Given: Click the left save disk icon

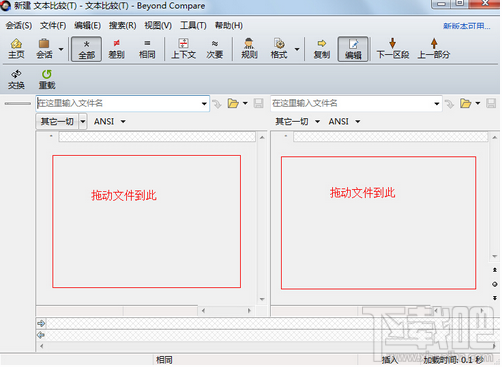Looking at the screenshot, I should (x=258, y=103).
